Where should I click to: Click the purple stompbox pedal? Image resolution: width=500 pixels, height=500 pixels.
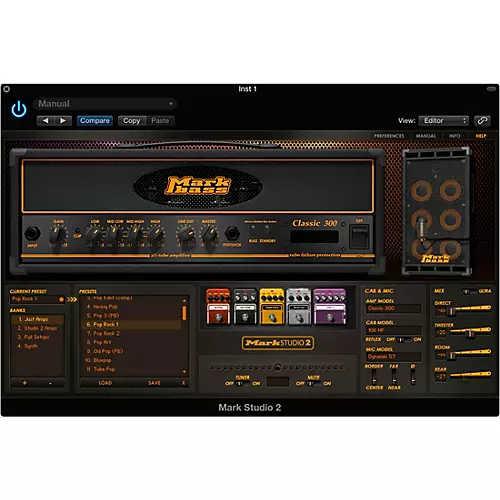[329, 306]
